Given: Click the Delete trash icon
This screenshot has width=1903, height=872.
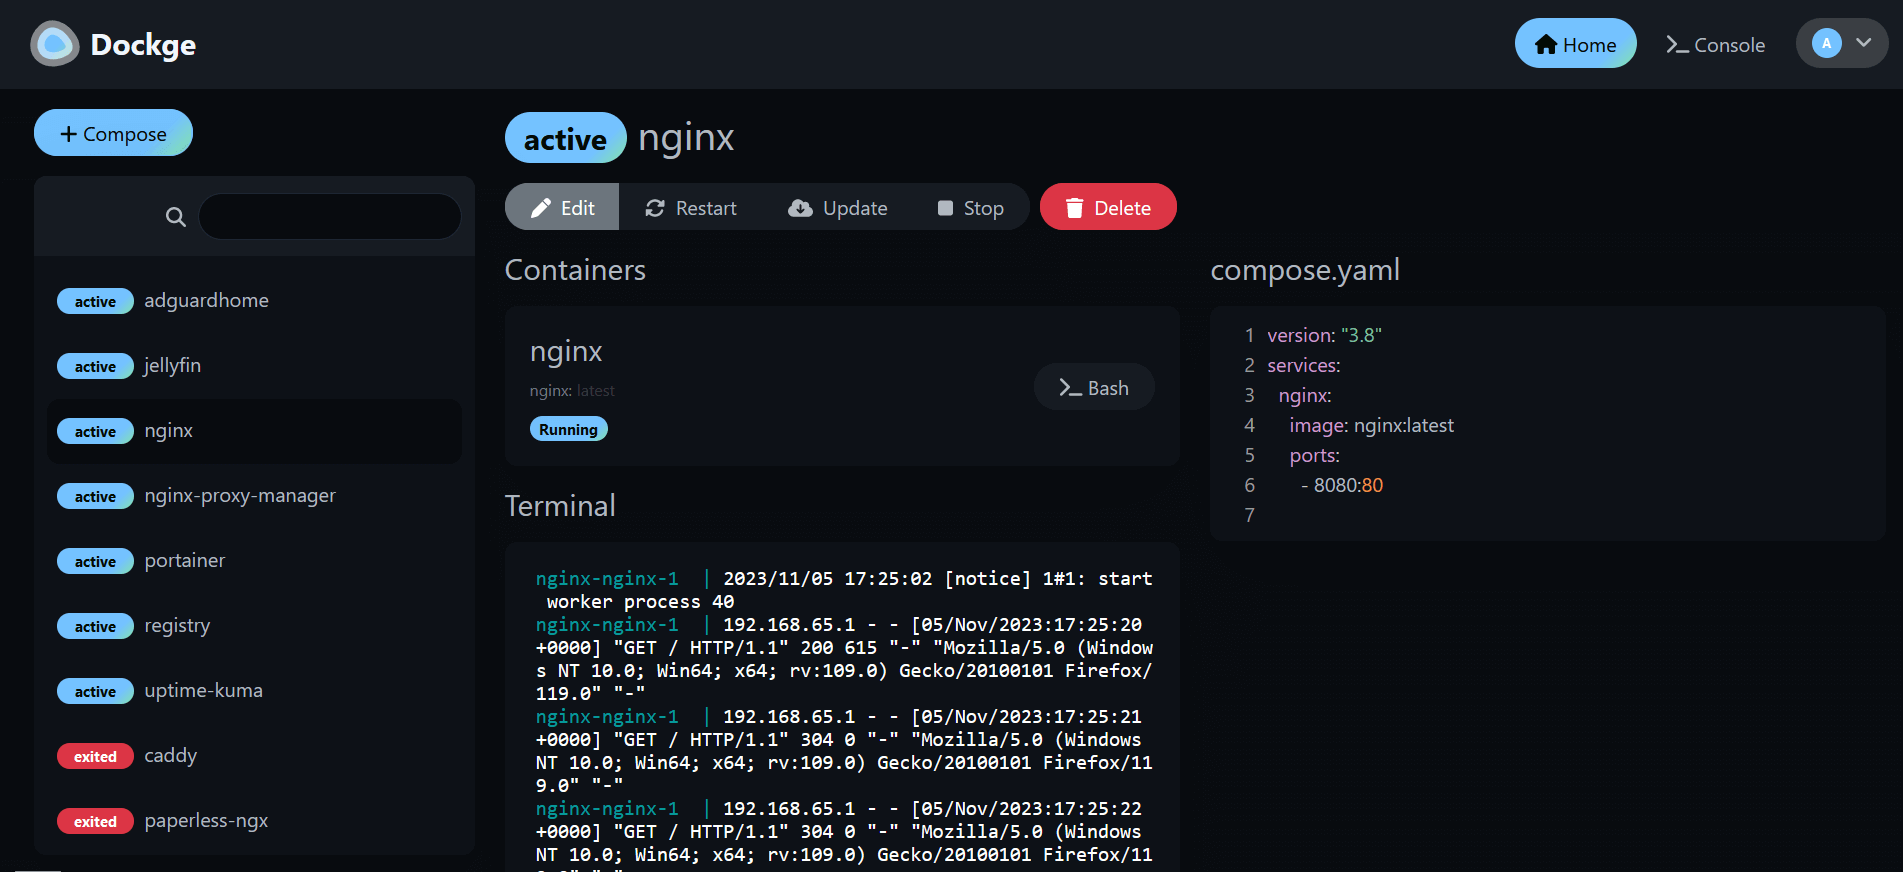Looking at the screenshot, I should pyautogui.click(x=1075, y=208).
